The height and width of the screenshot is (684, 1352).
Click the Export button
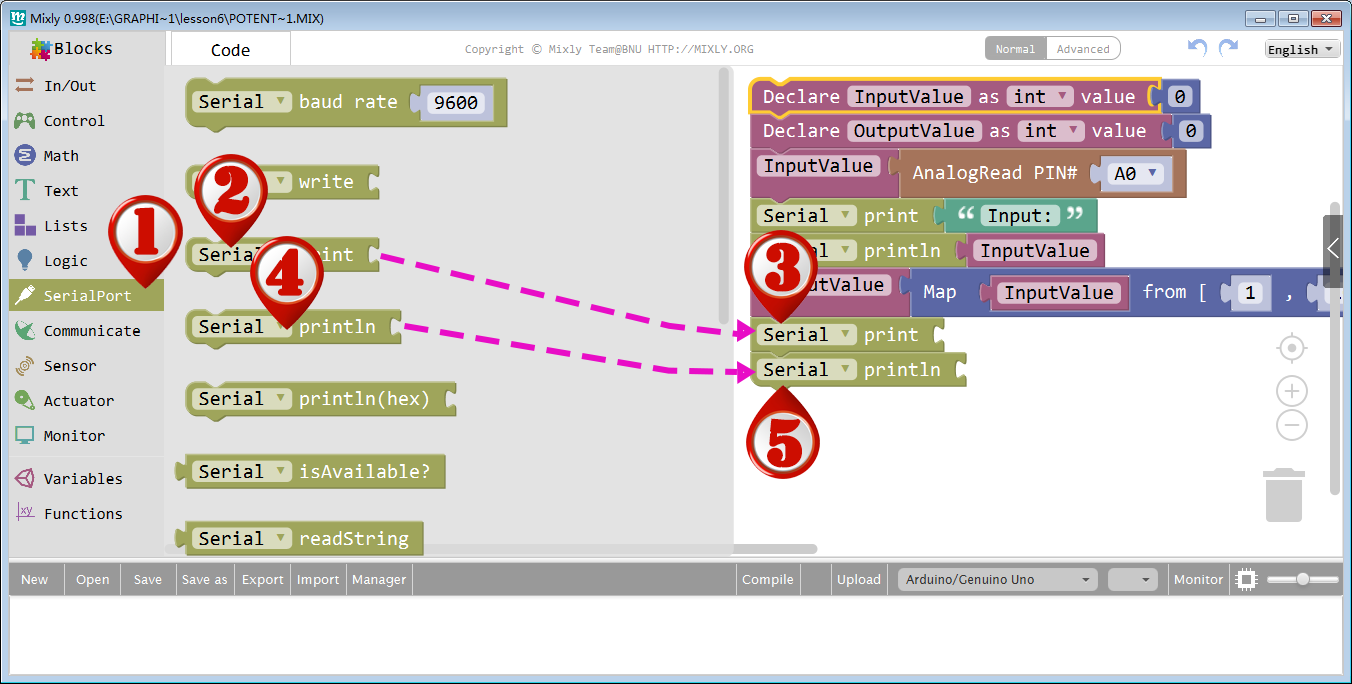point(263,580)
